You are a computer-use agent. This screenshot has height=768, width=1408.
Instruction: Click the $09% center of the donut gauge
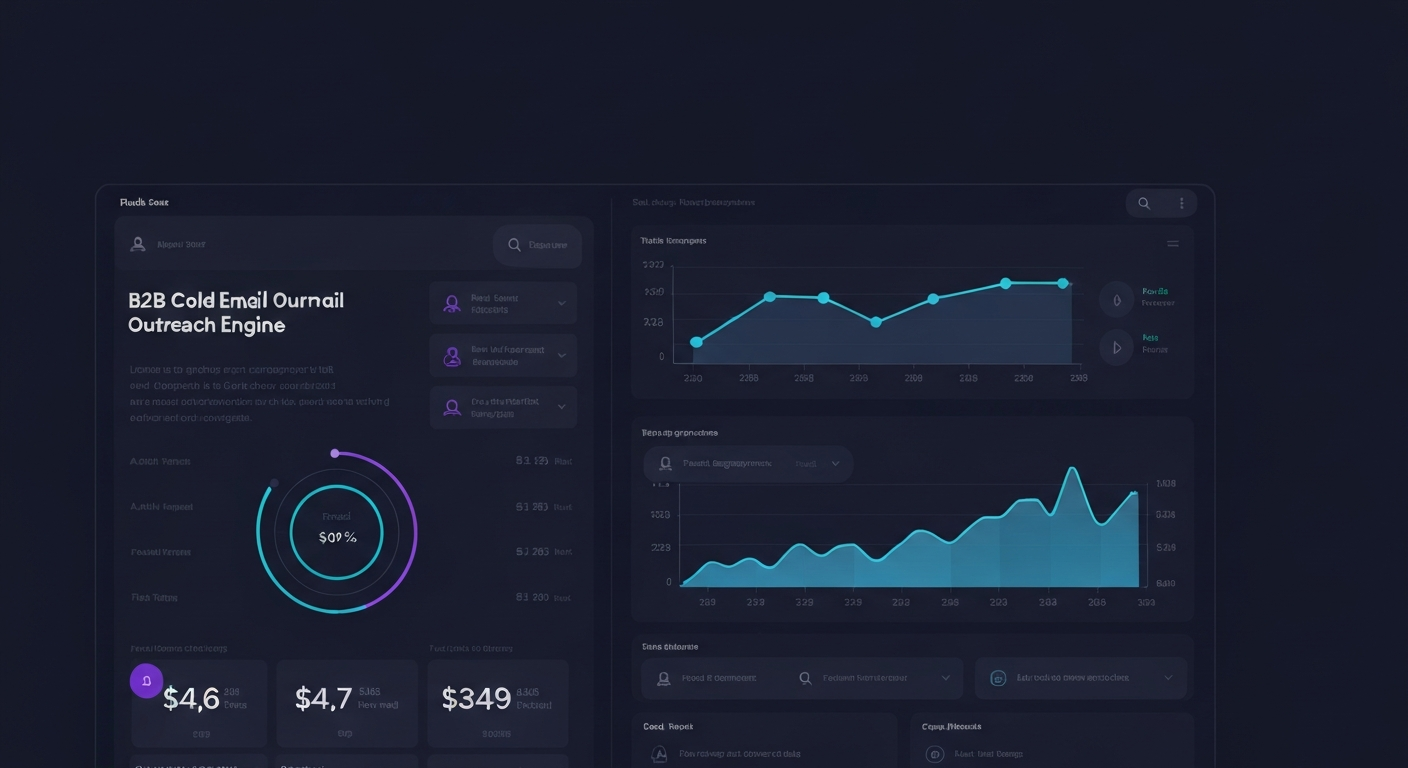click(337, 537)
